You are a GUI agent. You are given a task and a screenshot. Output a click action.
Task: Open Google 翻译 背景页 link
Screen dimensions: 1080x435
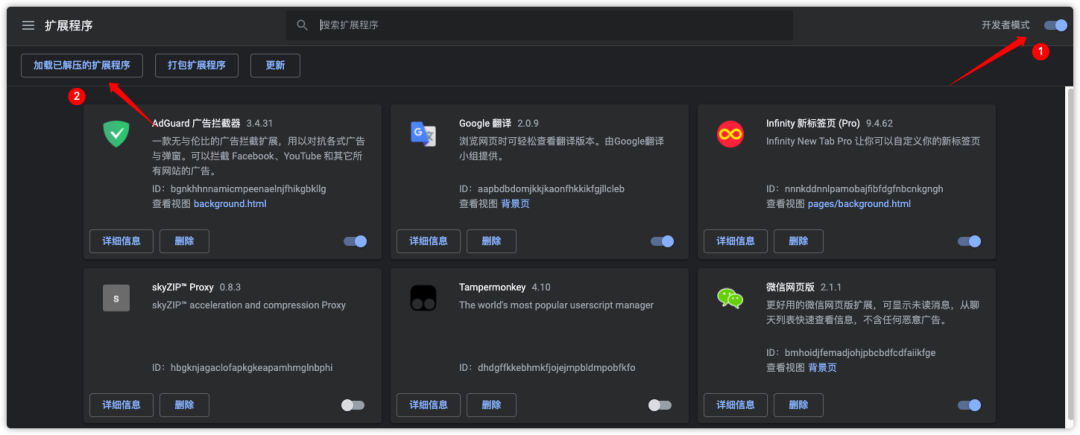pos(515,204)
